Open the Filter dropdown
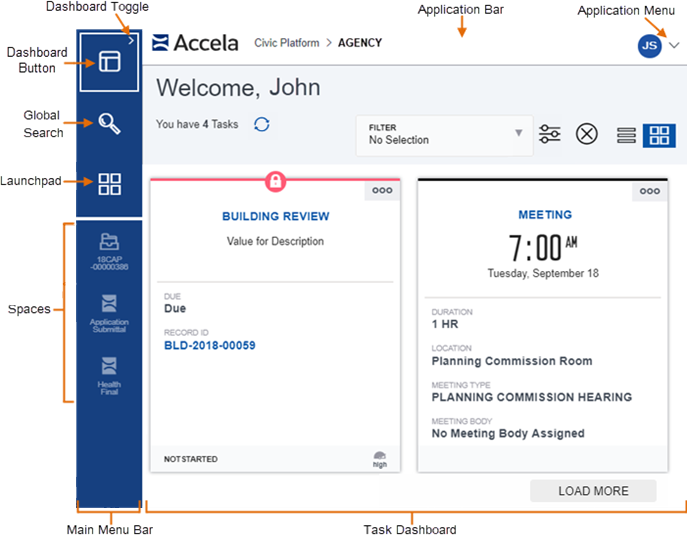The width and height of the screenshot is (687, 536). (x=445, y=134)
